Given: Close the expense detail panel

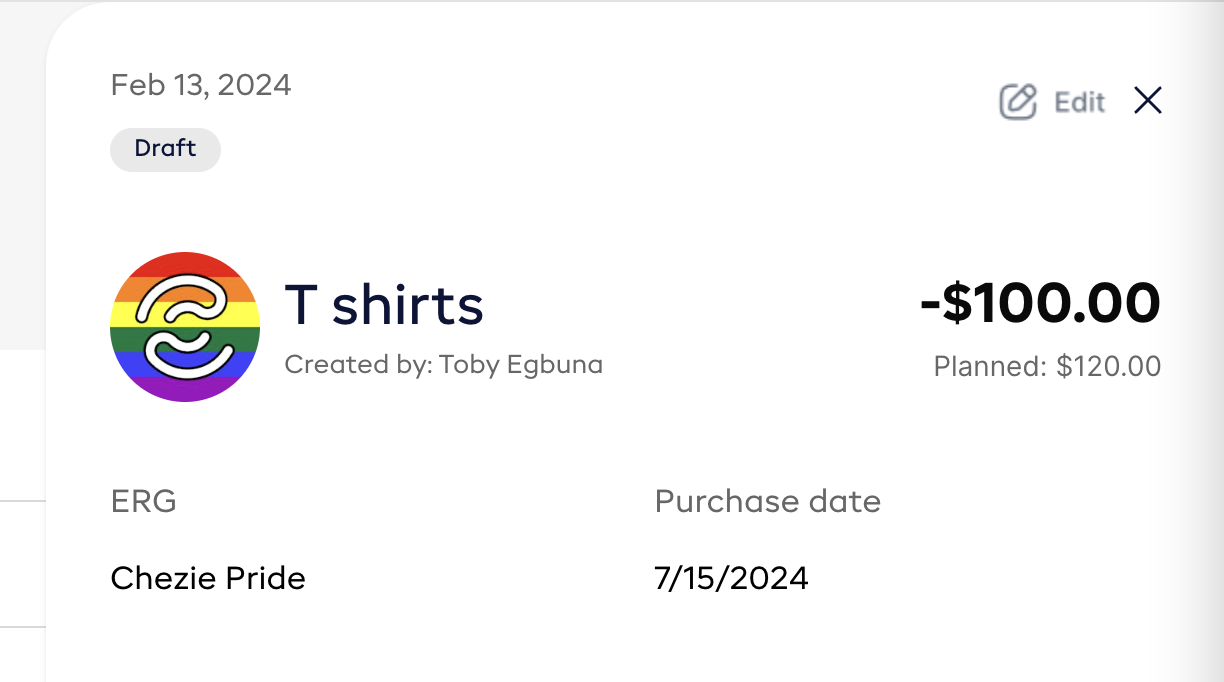Looking at the screenshot, I should (x=1147, y=100).
